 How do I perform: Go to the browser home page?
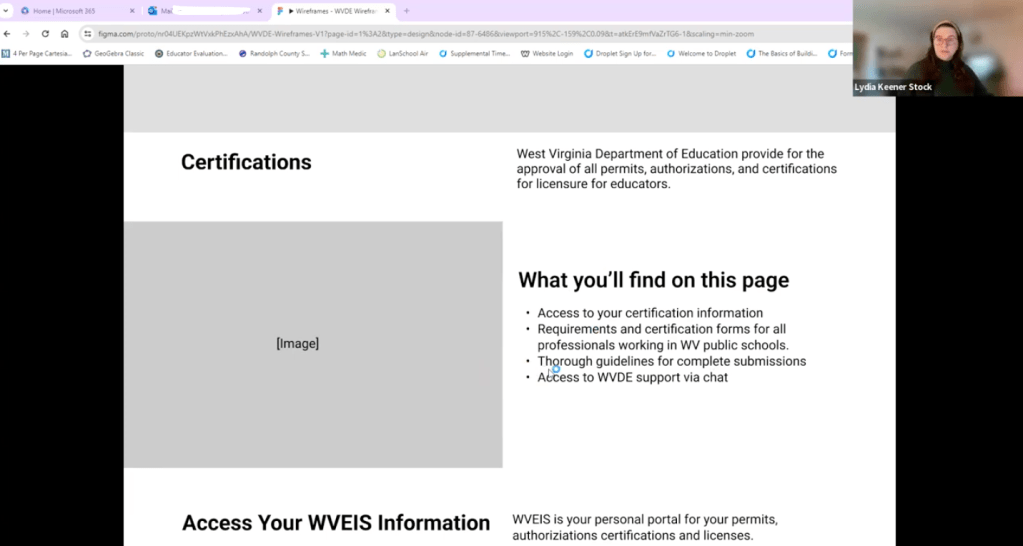click(65, 33)
